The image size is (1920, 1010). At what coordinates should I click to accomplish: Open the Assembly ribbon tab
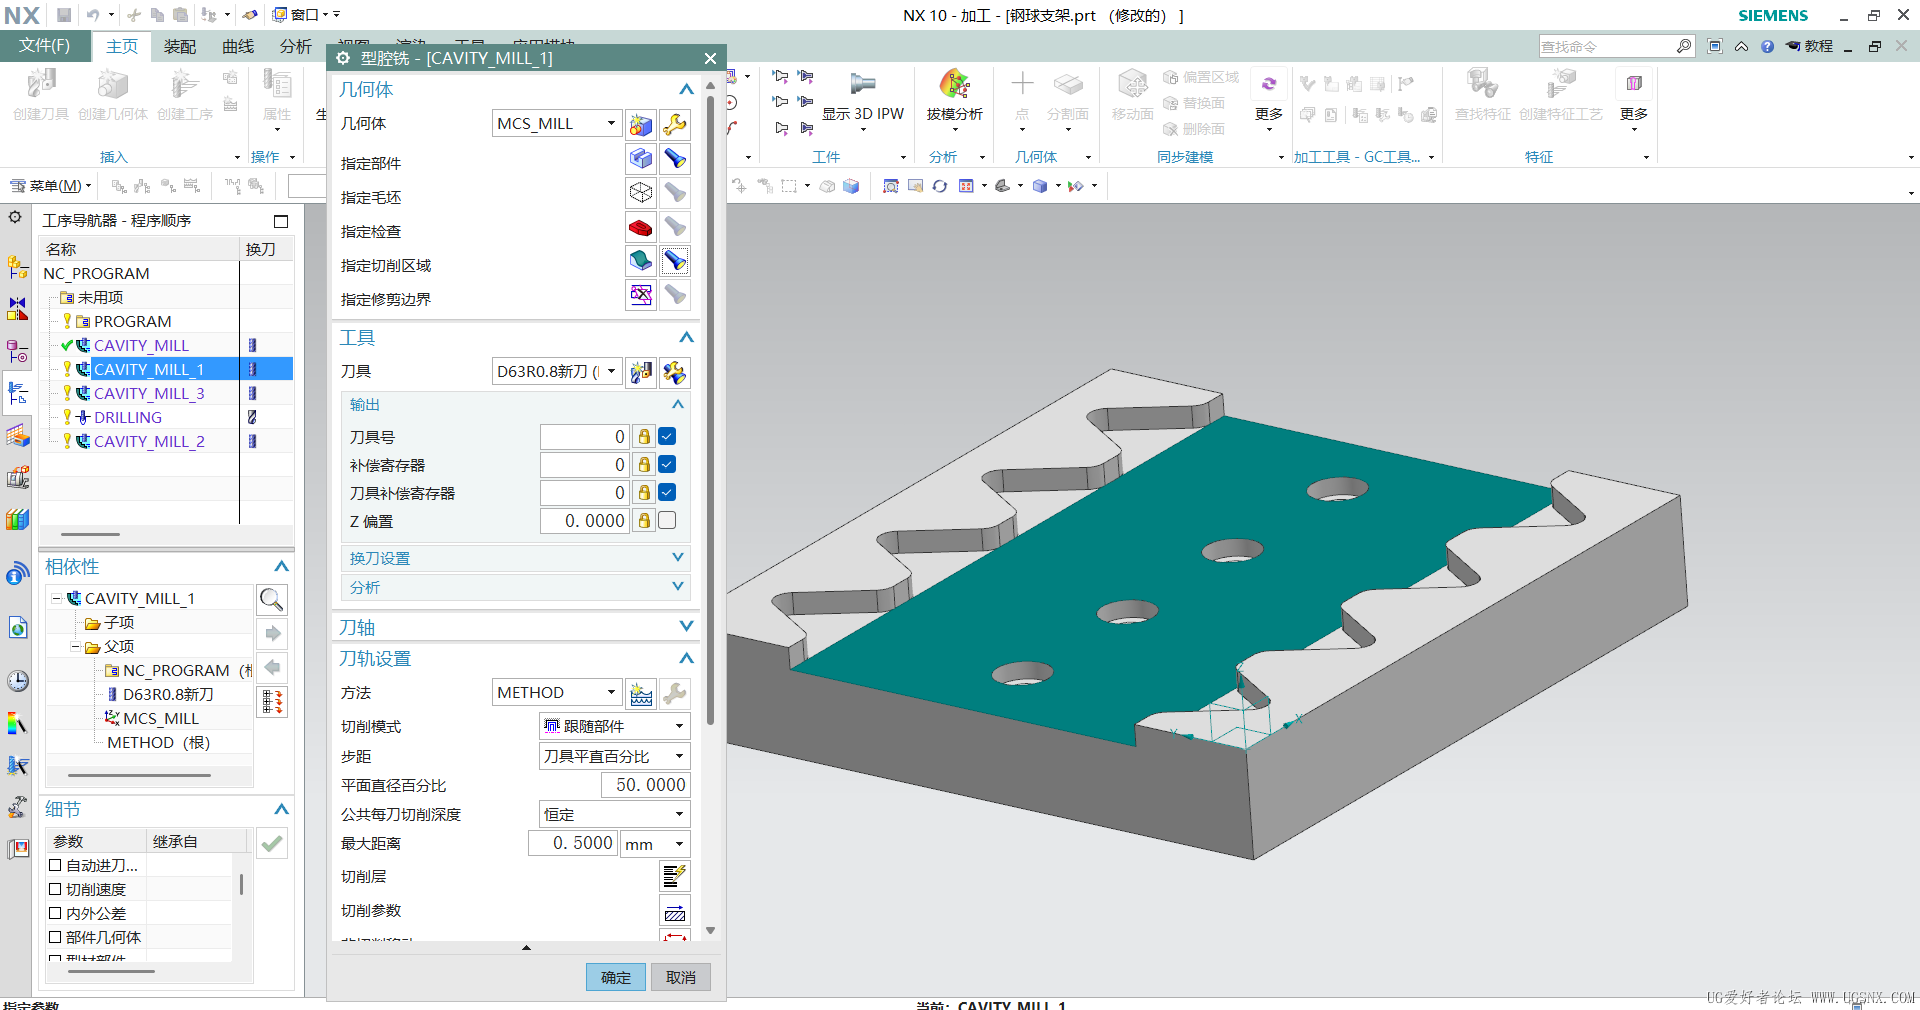(x=180, y=47)
